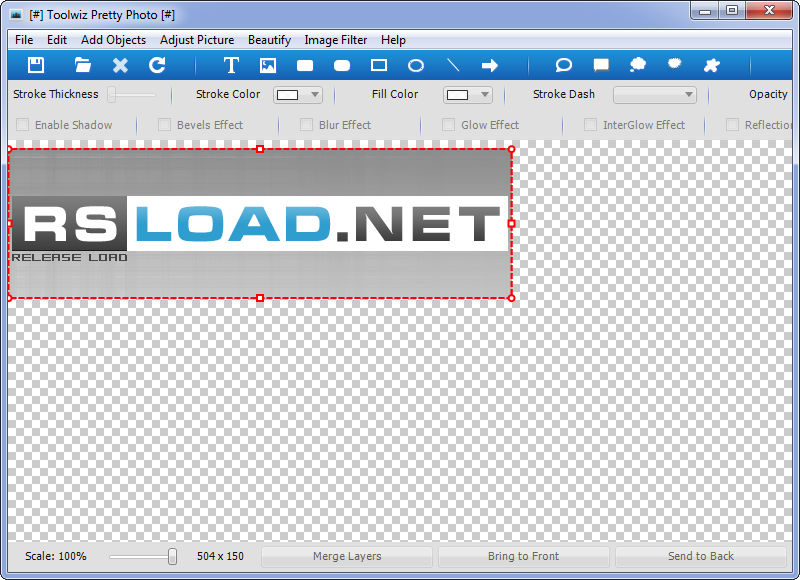Select the filled rounded rectangle tool
800x580 pixels.
point(342,66)
